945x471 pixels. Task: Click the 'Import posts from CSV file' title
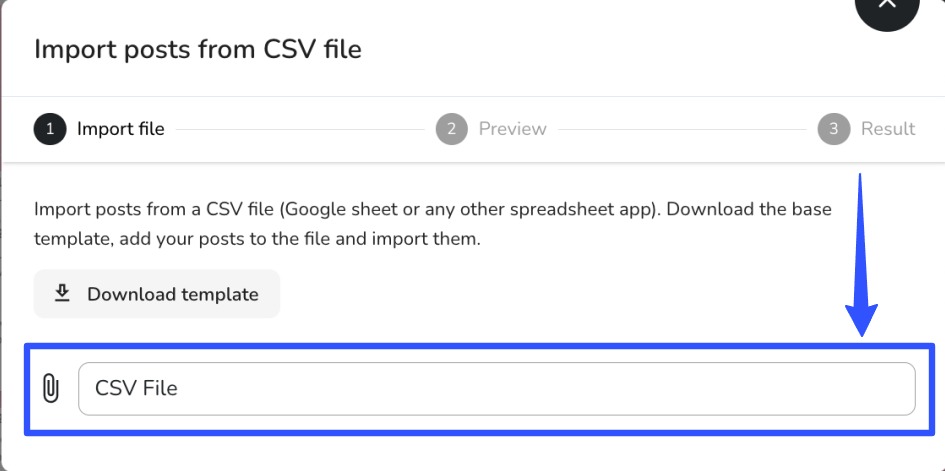(198, 49)
